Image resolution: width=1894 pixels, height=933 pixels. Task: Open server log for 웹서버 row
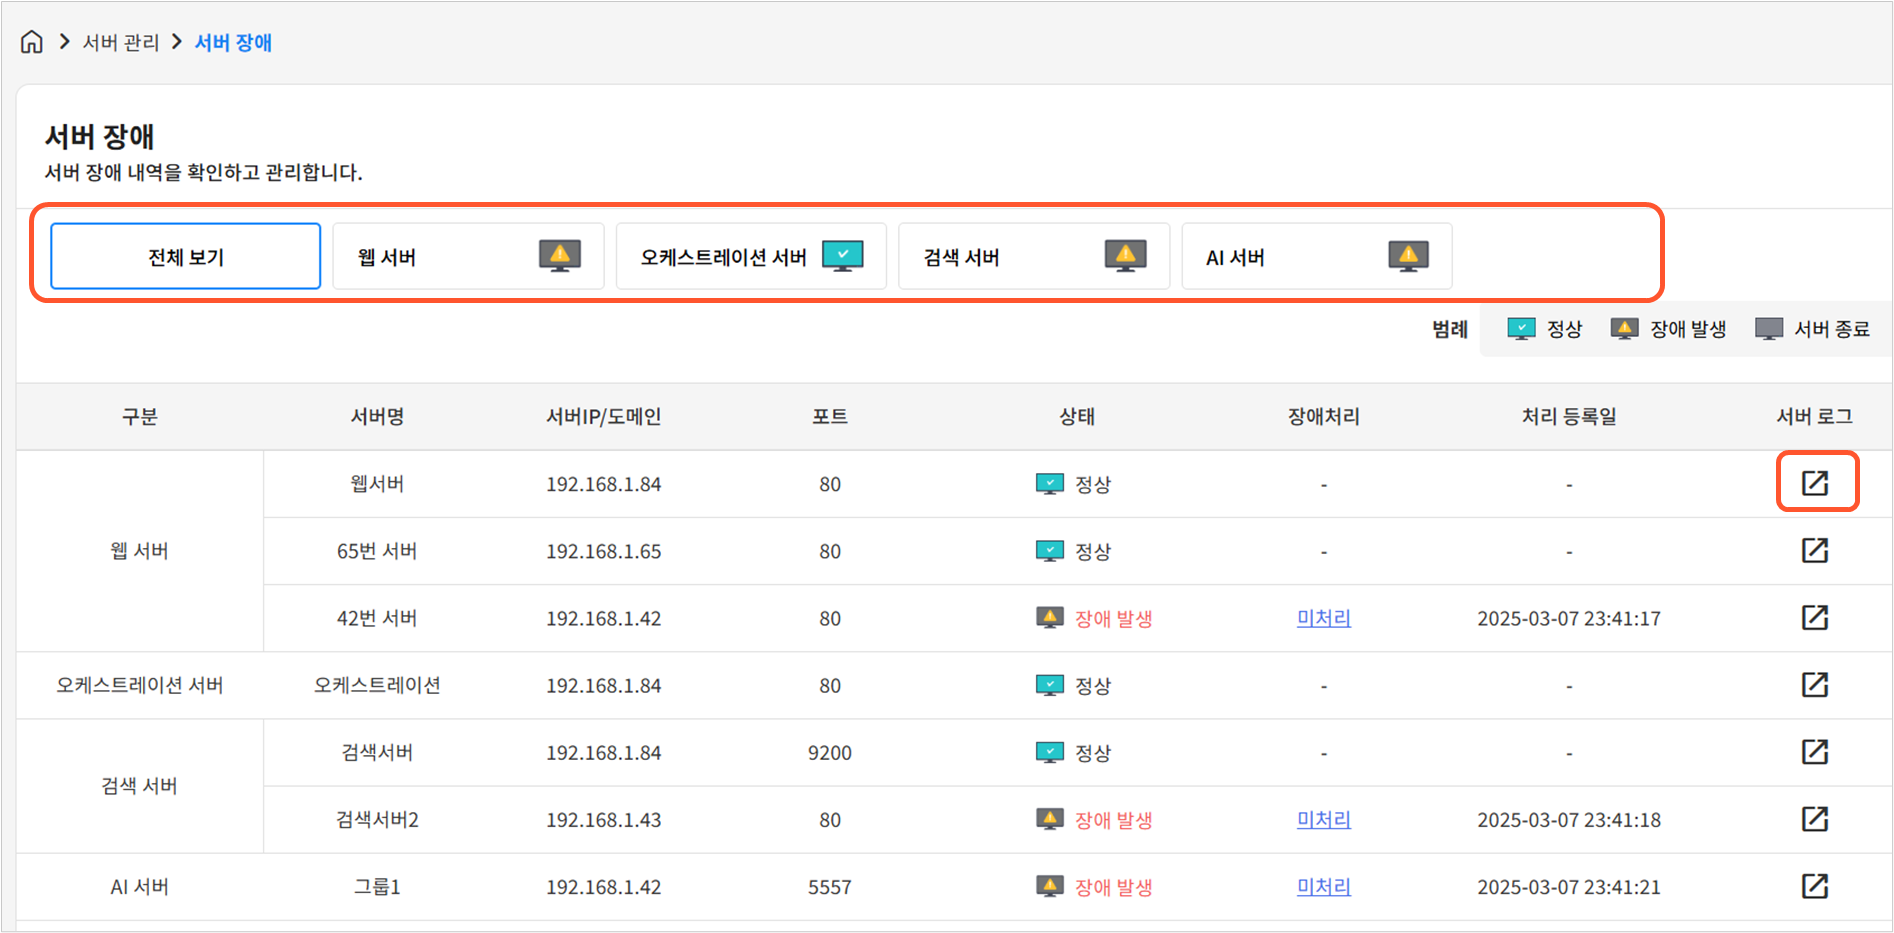[1814, 483]
